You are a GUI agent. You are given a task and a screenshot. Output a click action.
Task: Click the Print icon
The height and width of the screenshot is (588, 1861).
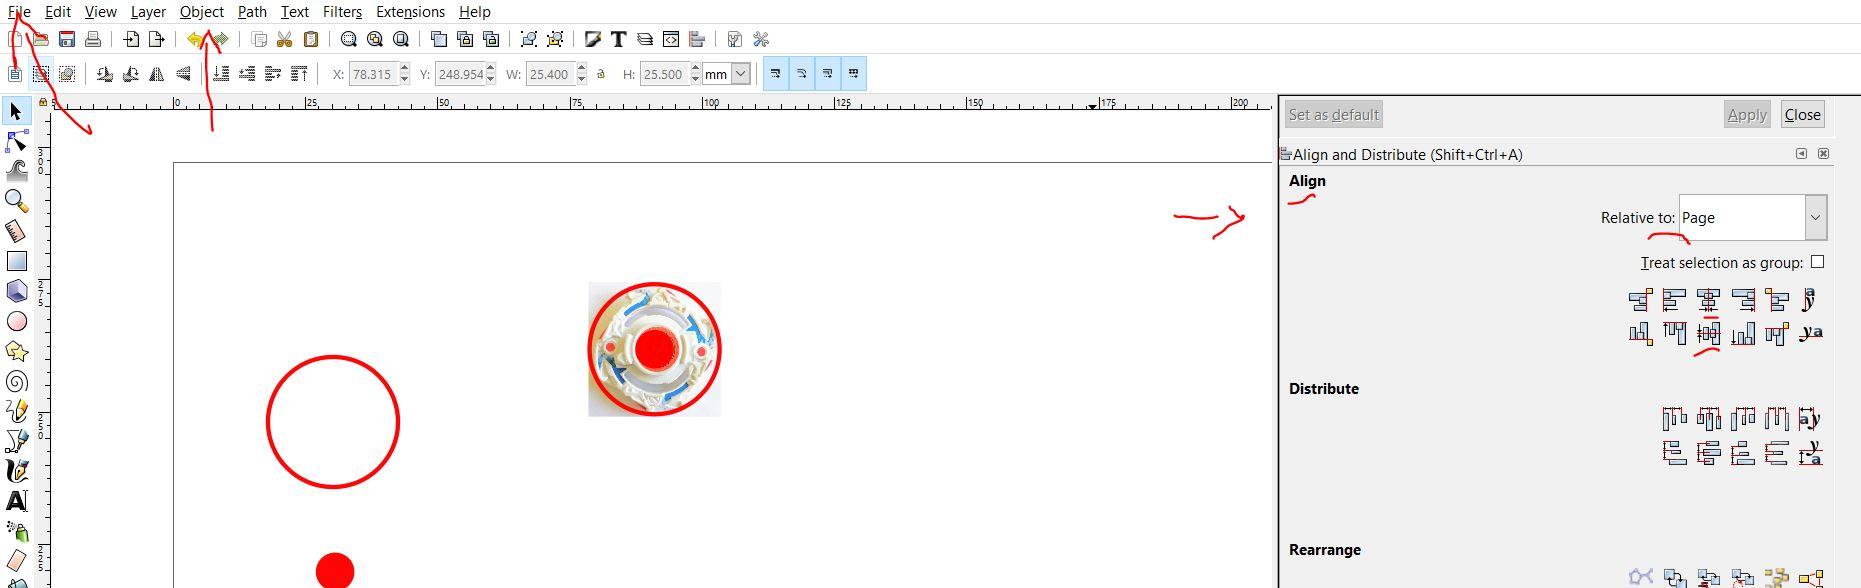point(93,39)
